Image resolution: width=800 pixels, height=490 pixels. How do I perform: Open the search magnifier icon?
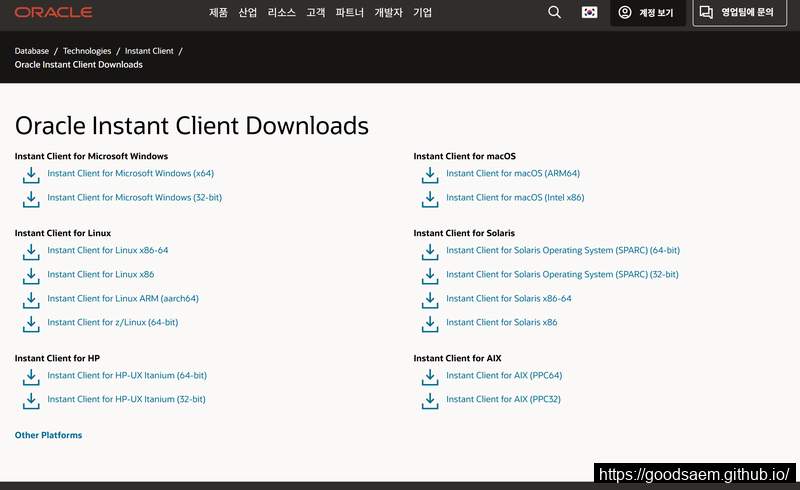pyautogui.click(x=554, y=12)
